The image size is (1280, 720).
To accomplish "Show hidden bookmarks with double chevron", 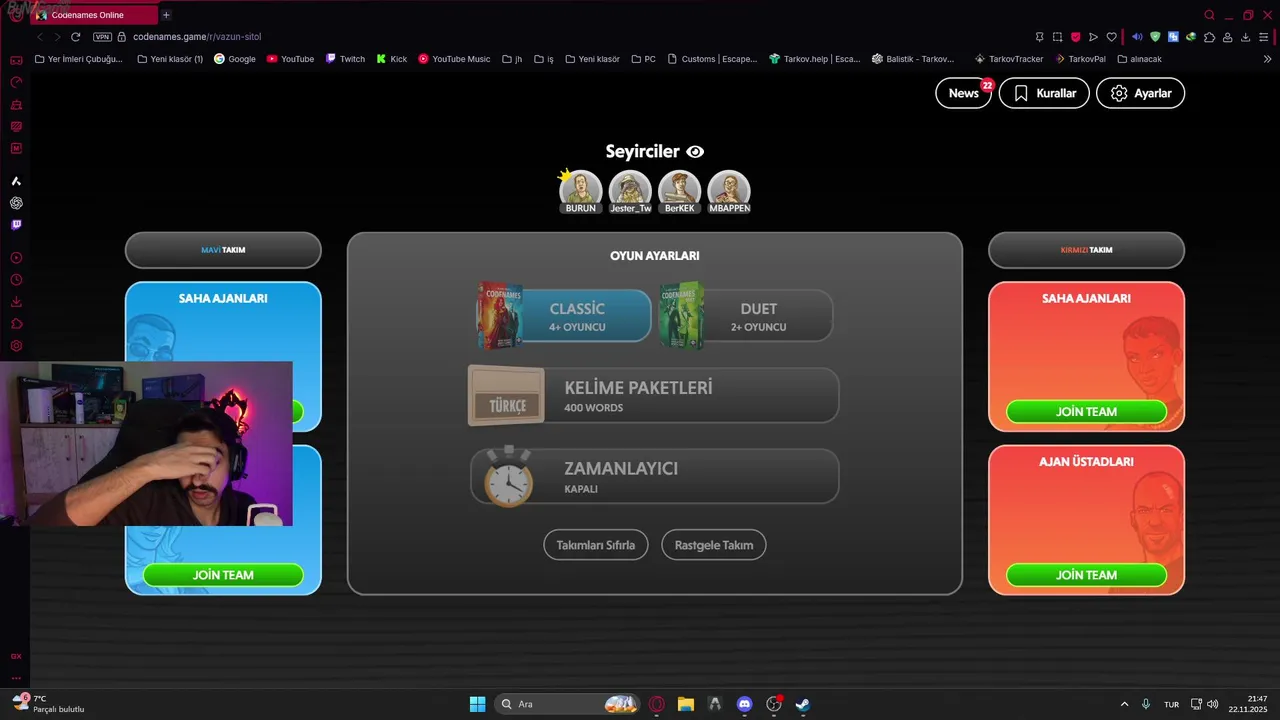I will pos(1267,59).
